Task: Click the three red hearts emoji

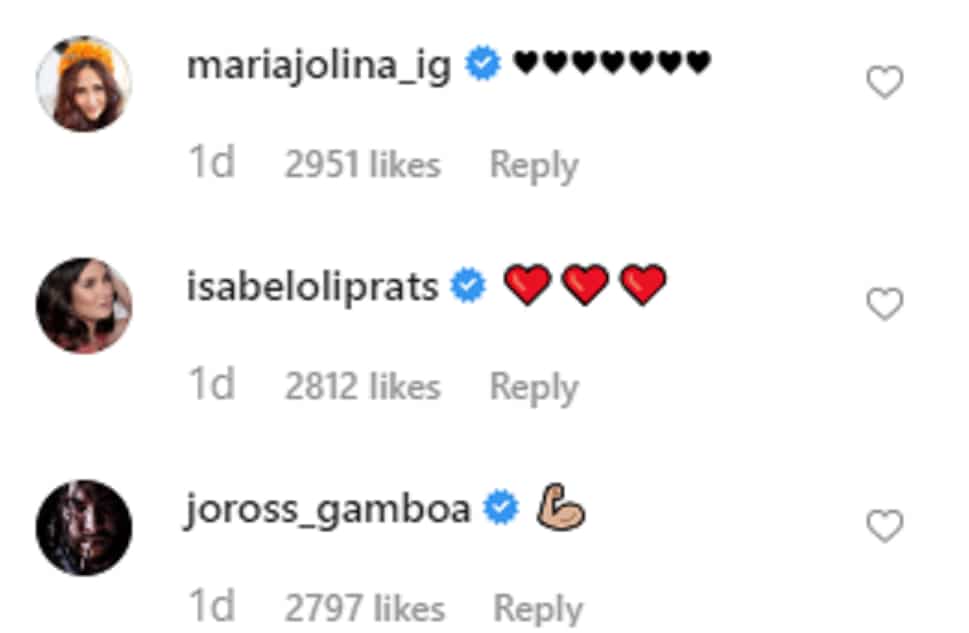Action: 585,285
